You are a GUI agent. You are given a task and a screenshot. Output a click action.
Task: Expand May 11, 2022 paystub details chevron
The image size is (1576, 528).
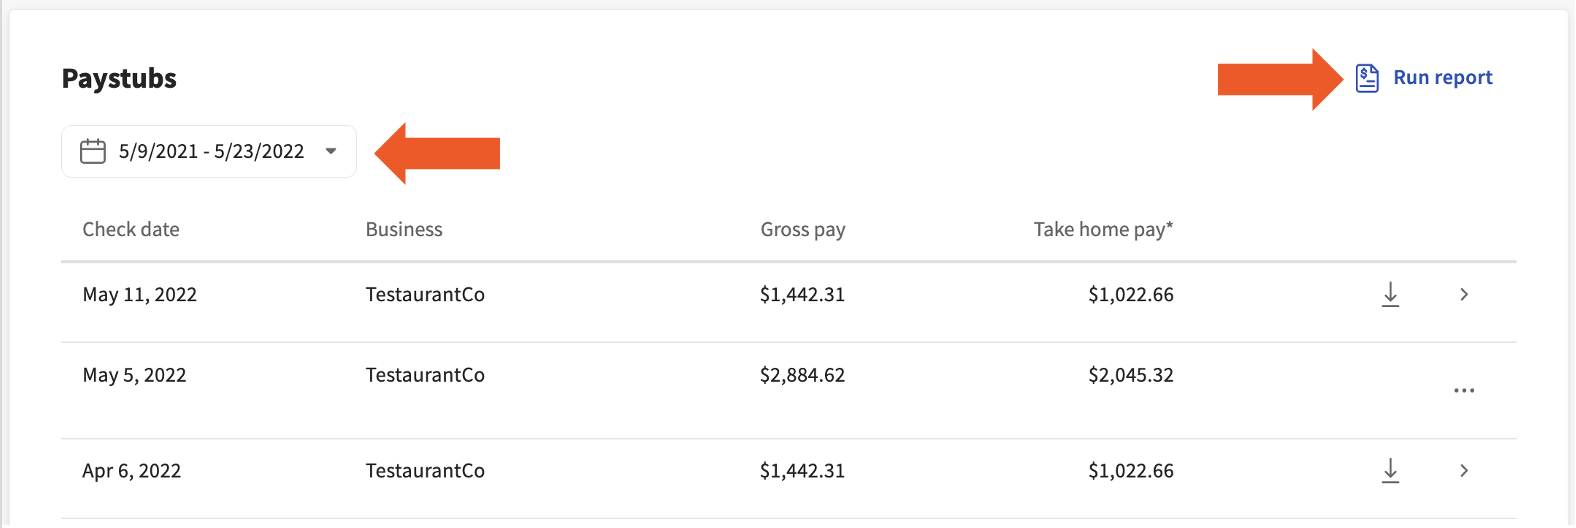(x=1464, y=294)
